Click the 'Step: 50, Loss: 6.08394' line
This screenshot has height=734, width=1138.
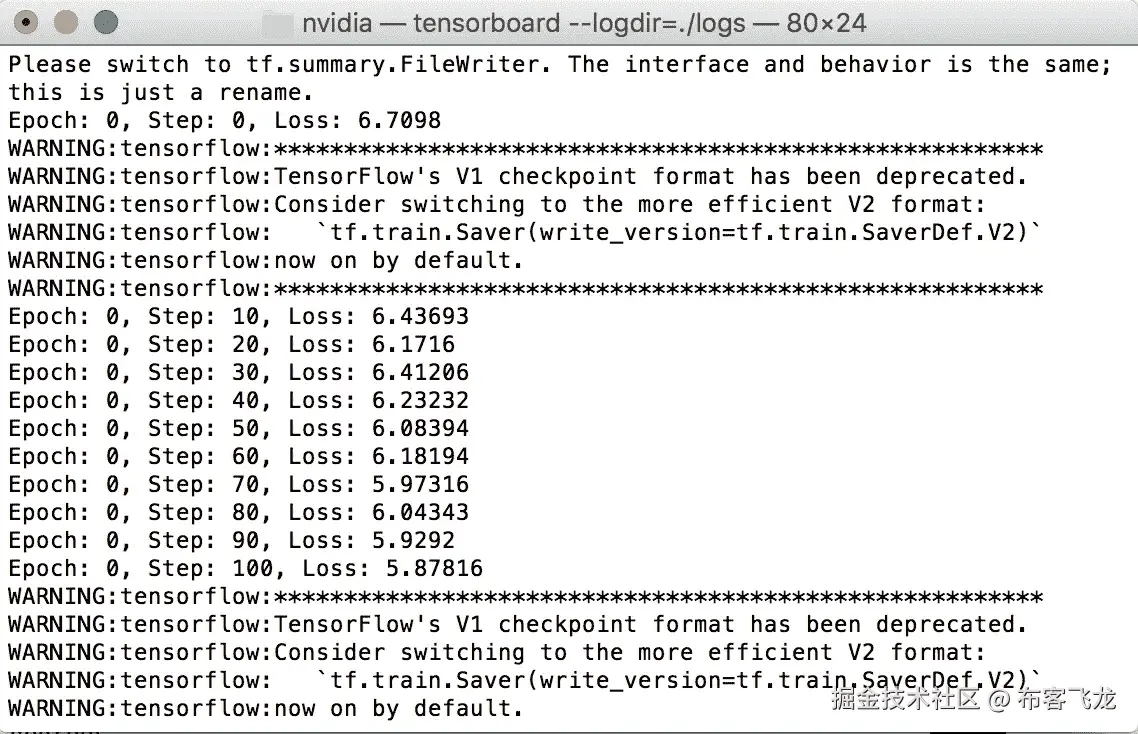click(238, 429)
